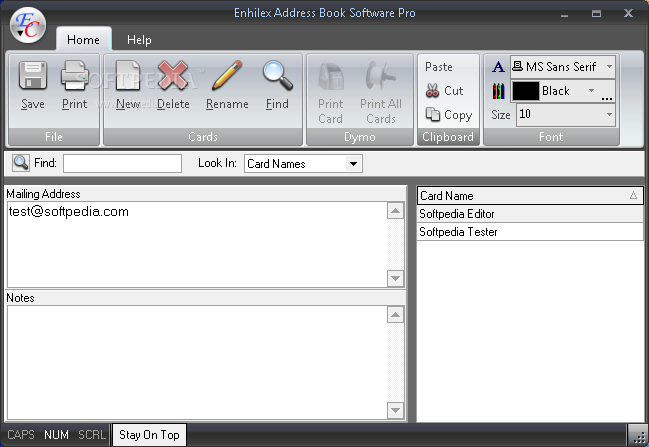The width and height of the screenshot is (649, 447).
Task: Open the Help tab
Action: tap(139, 40)
